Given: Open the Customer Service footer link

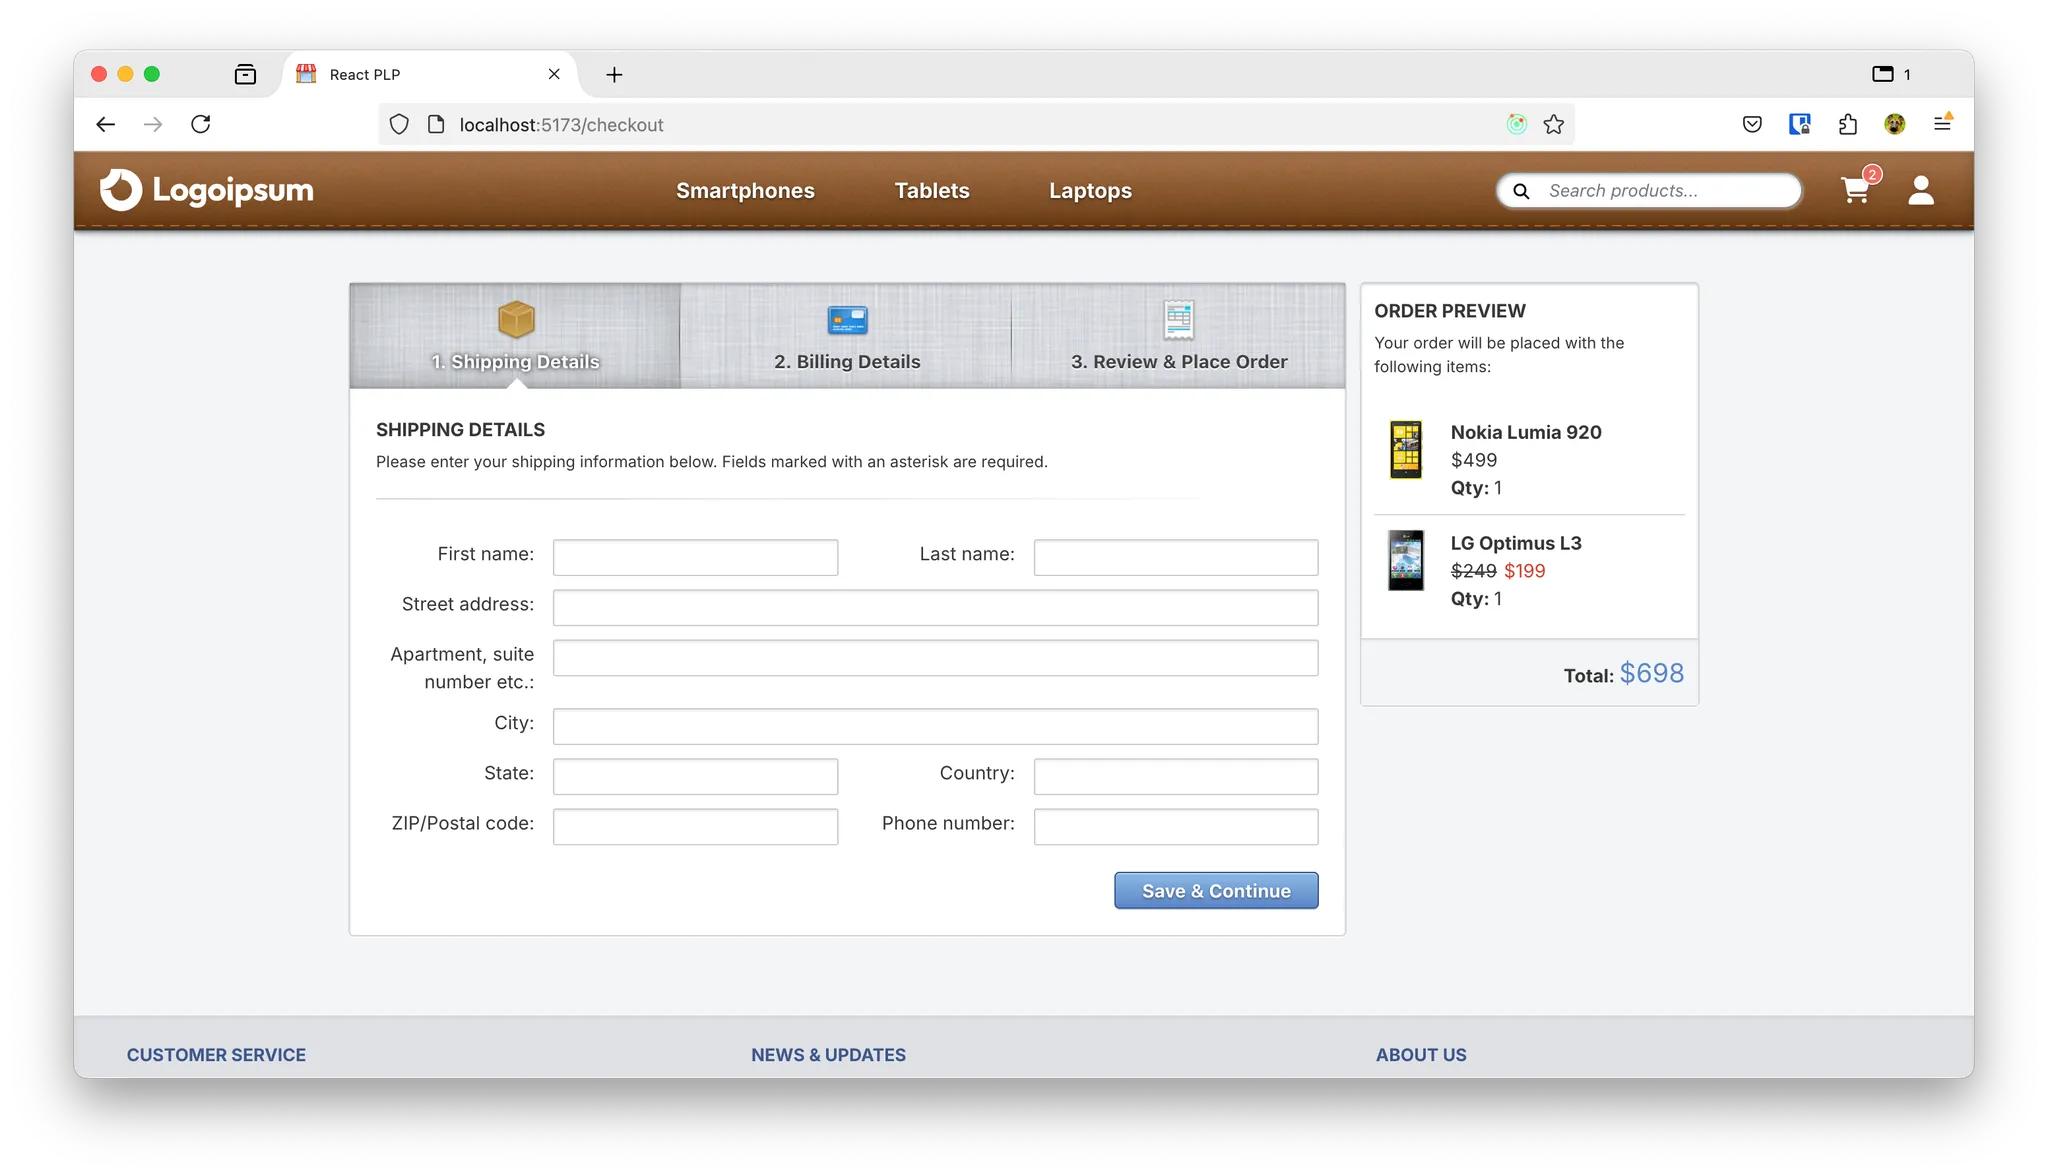Looking at the screenshot, I should point(216,1054).
